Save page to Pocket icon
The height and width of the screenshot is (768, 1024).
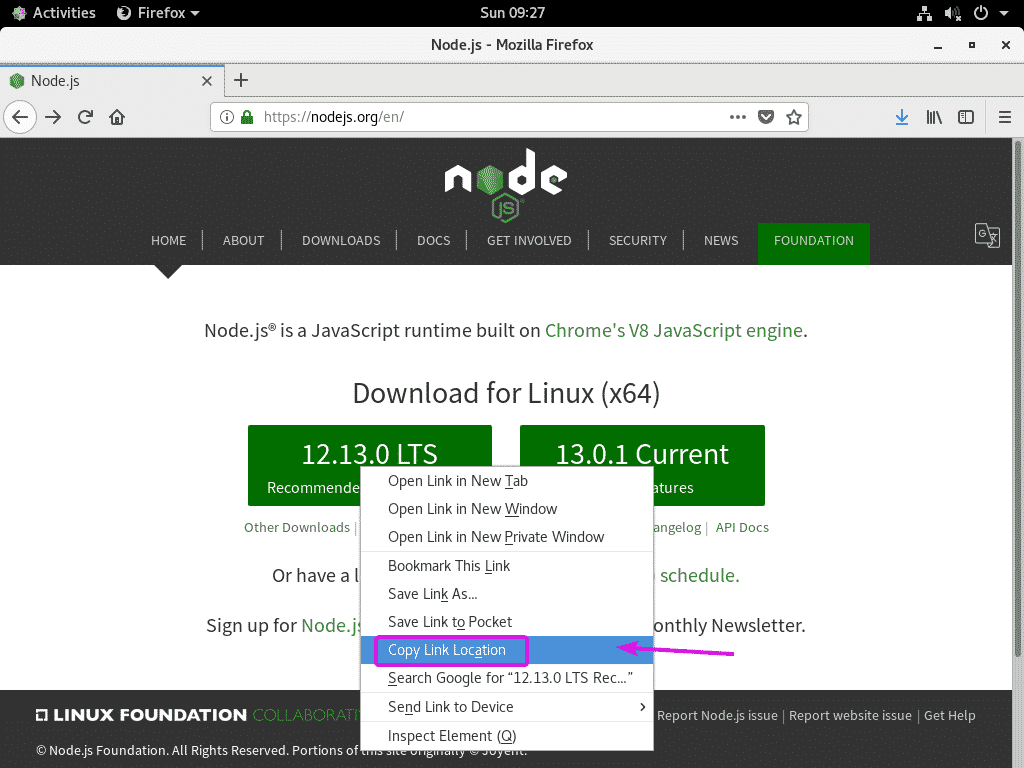[x=766, y=117]
